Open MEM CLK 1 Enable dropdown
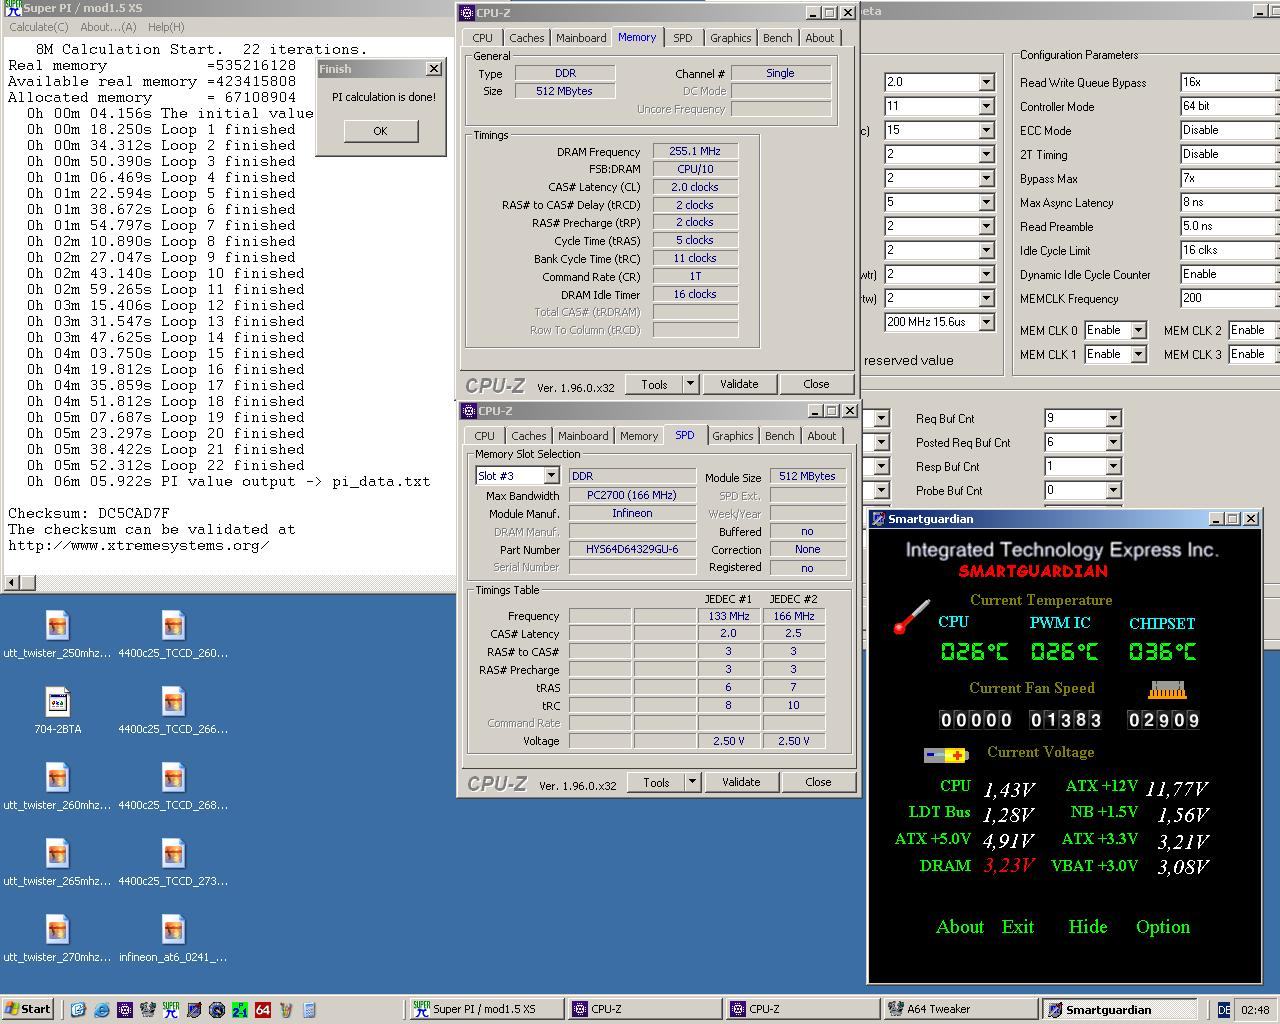The image size is (1280, 1024). 1138,354
